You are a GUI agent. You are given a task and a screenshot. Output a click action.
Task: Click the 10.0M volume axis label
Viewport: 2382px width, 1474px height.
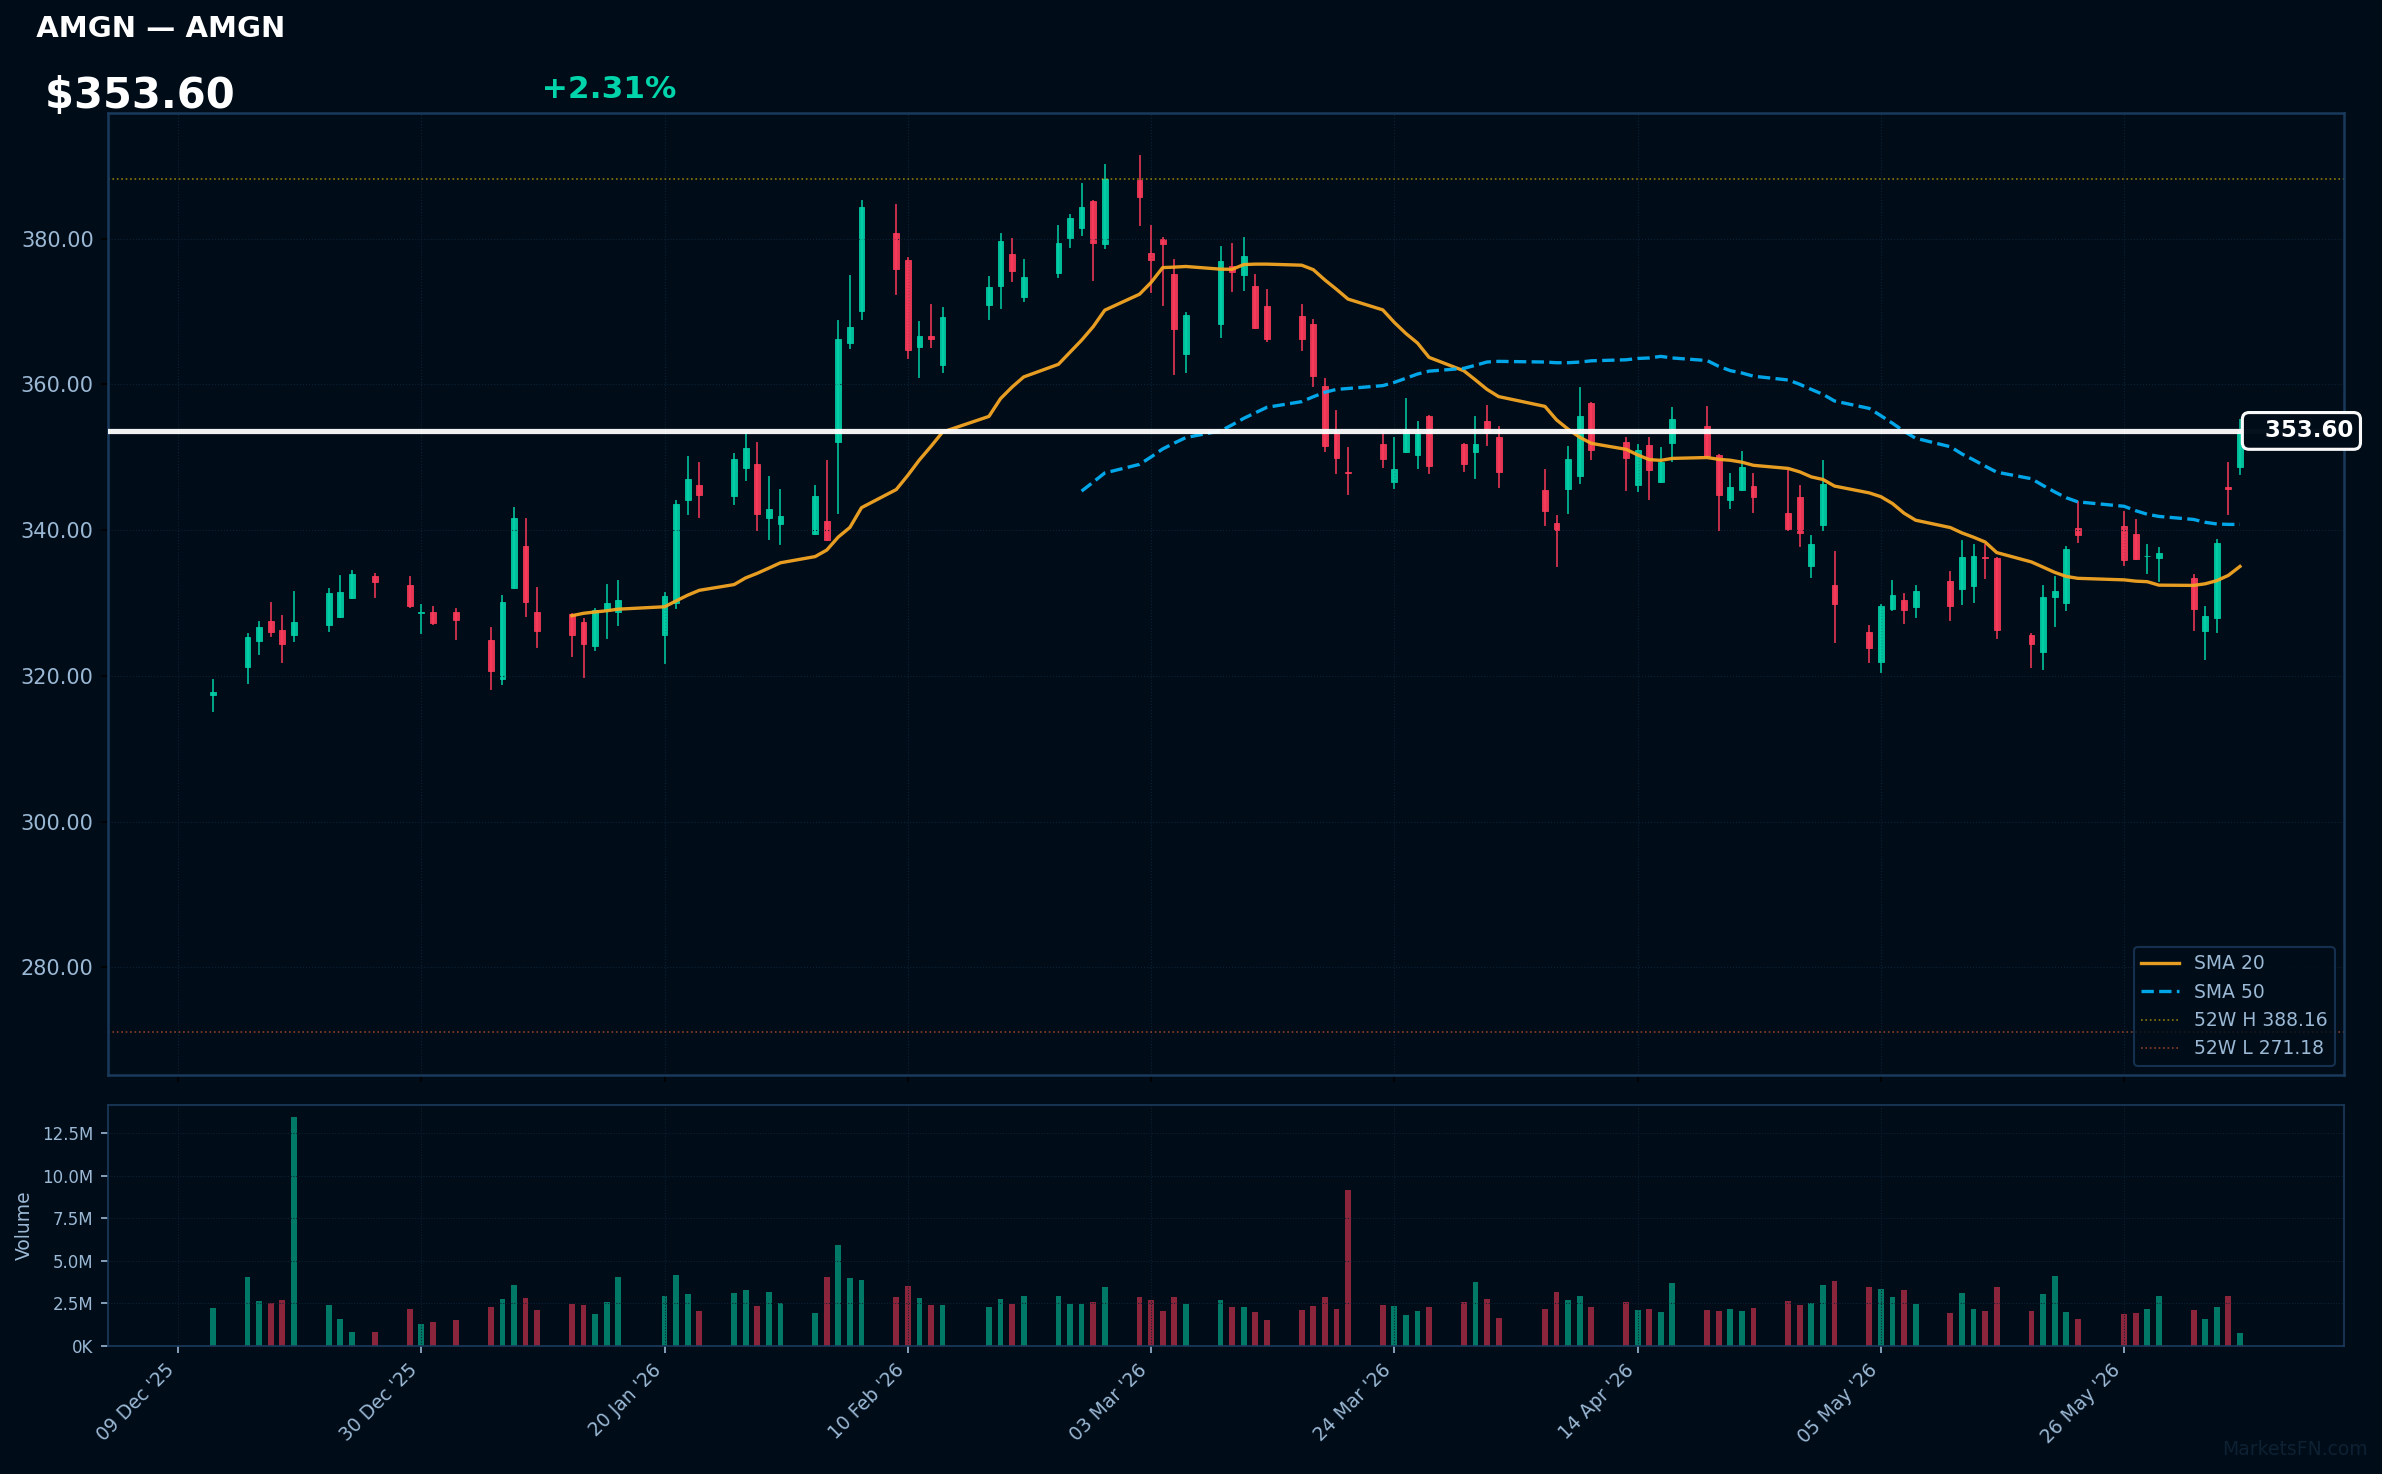pyautogui.click(x=68, y=1177)
